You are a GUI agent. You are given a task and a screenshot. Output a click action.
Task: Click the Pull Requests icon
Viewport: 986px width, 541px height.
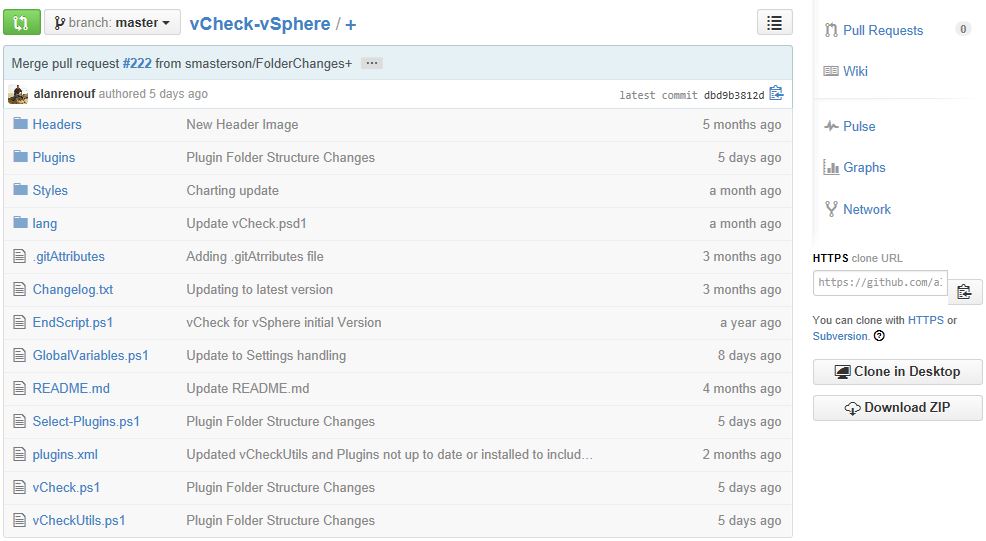coord(831,30)
